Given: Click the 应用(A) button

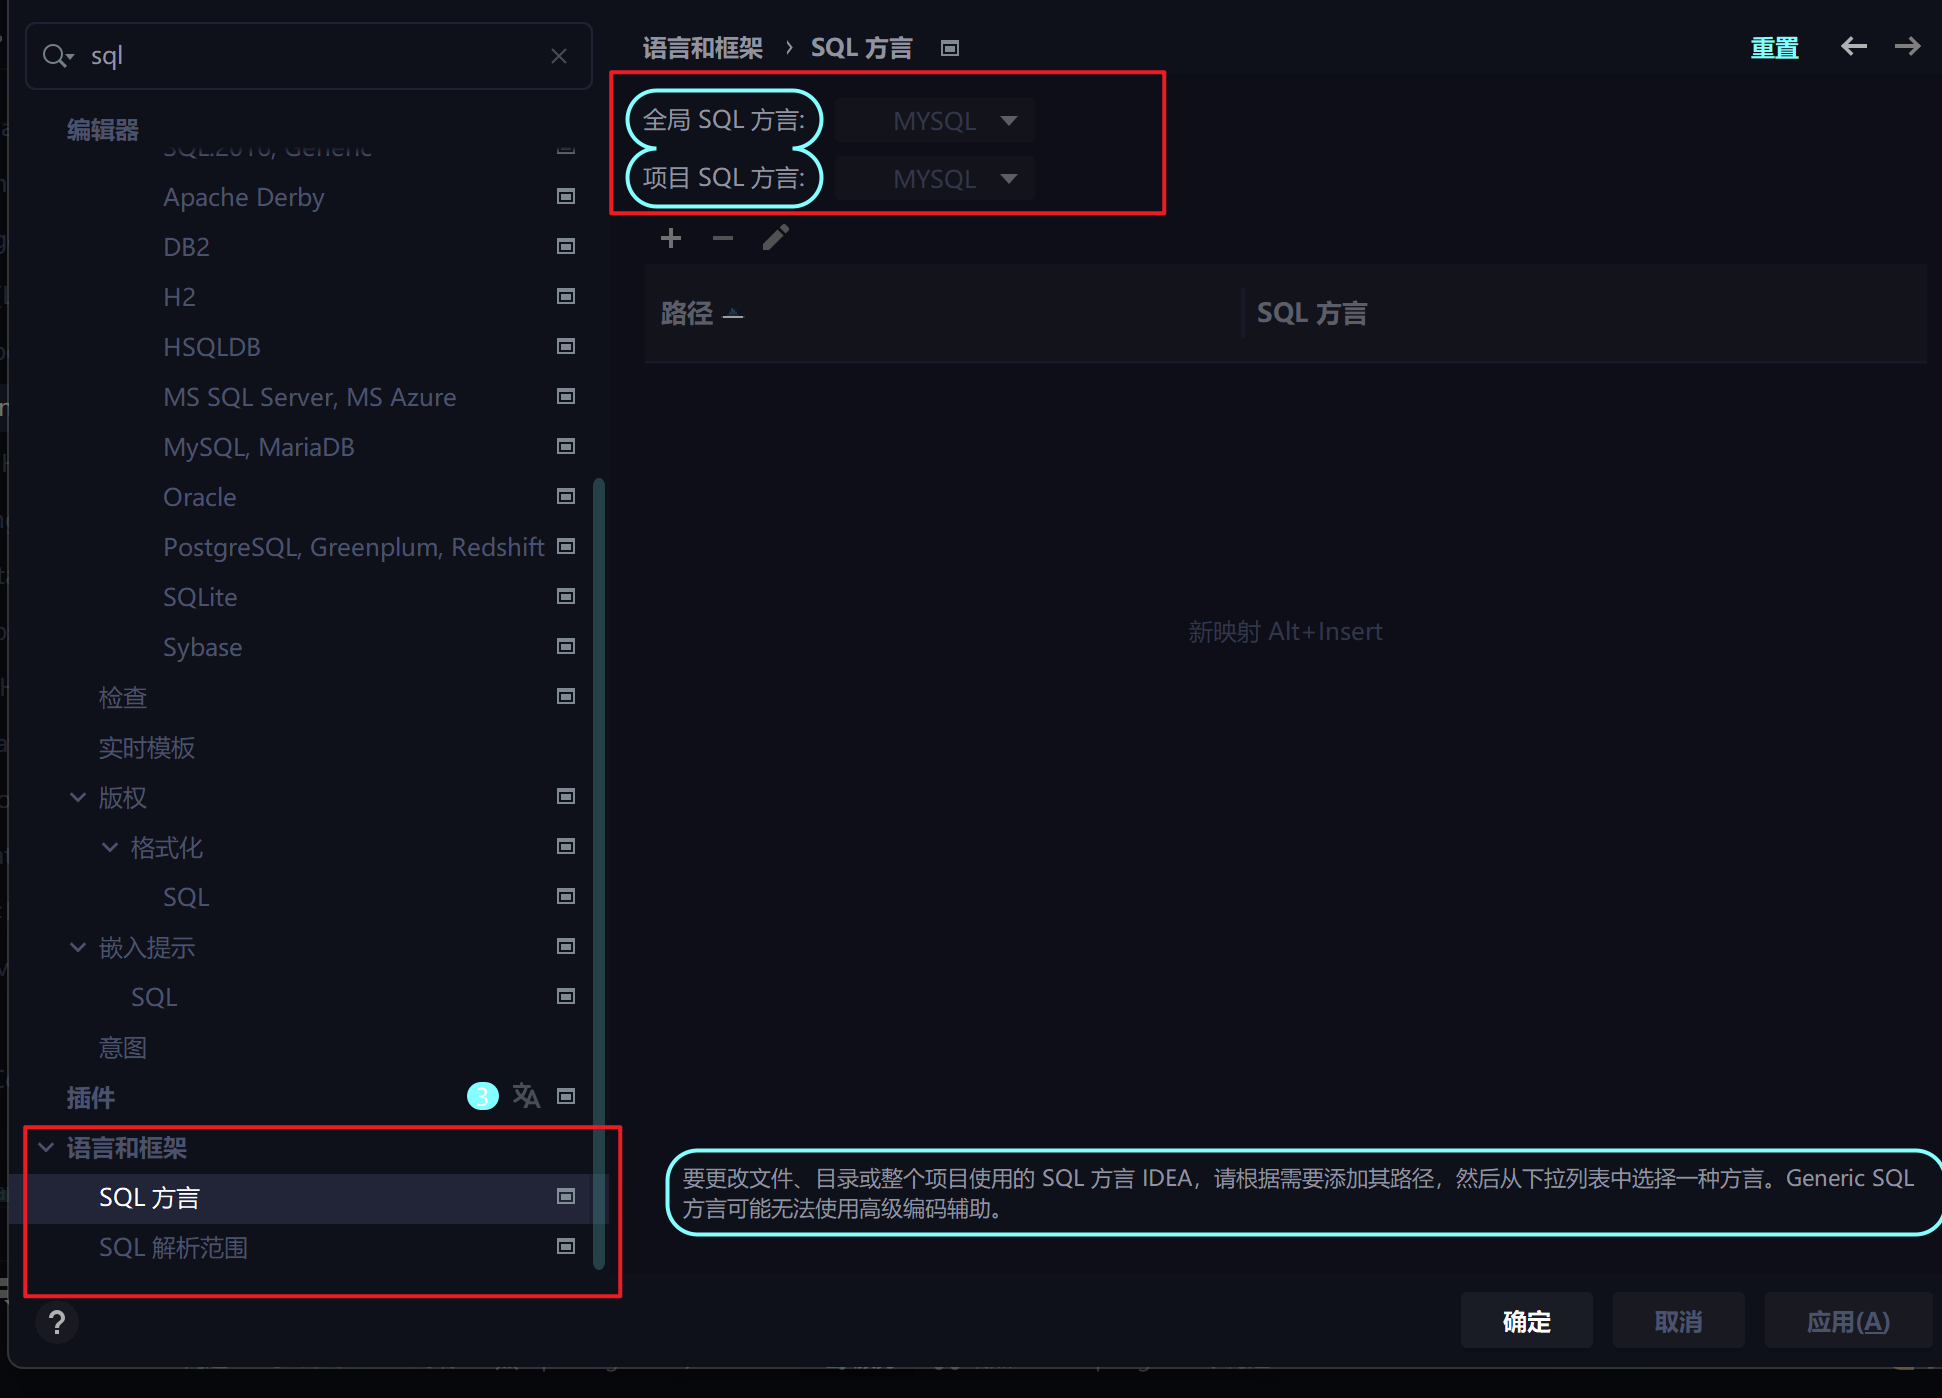Looking at the screenshot, I should coord(1848,1321).
